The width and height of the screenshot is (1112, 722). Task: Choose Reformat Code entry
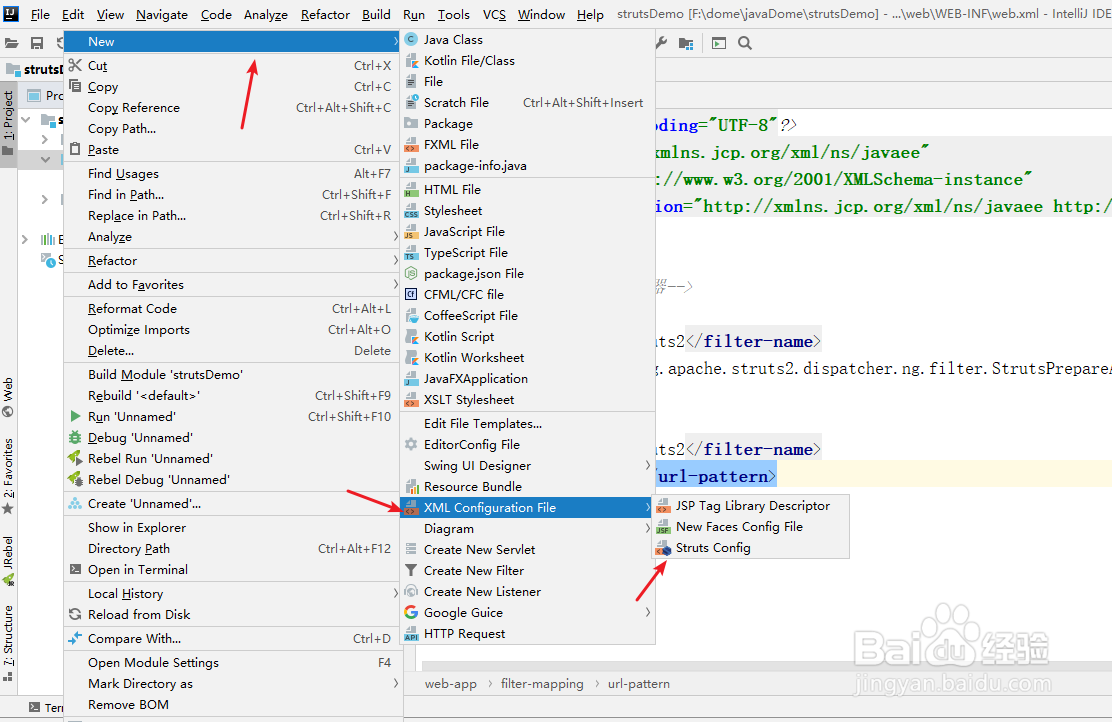233,309
